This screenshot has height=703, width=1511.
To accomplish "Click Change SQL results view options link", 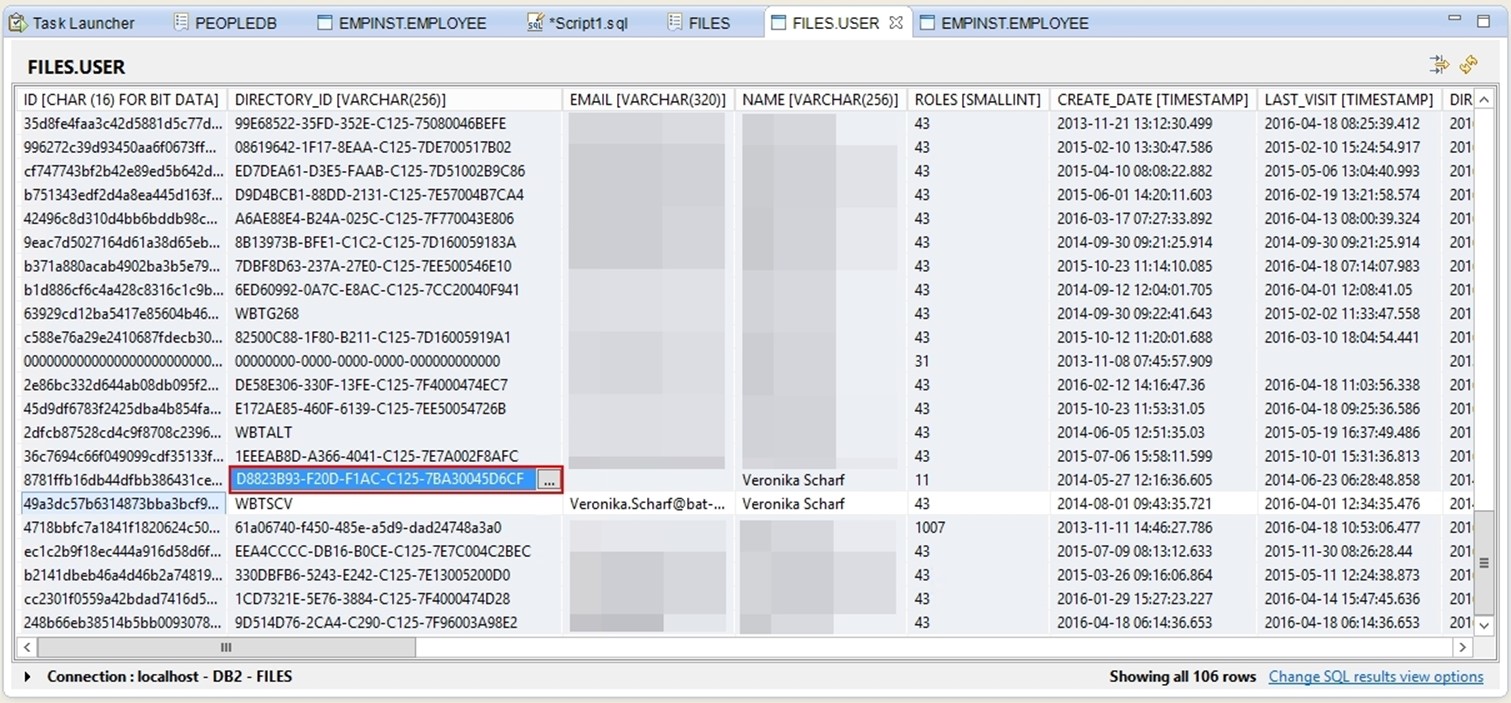I will coord(1375,677).
